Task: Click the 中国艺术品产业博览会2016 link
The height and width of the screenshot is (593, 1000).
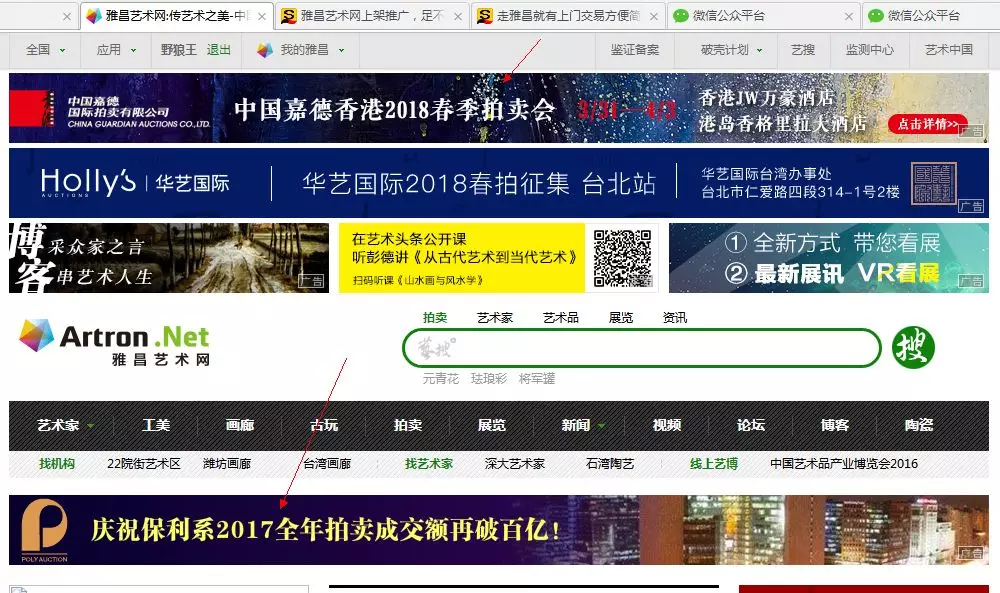Action: 844,464
